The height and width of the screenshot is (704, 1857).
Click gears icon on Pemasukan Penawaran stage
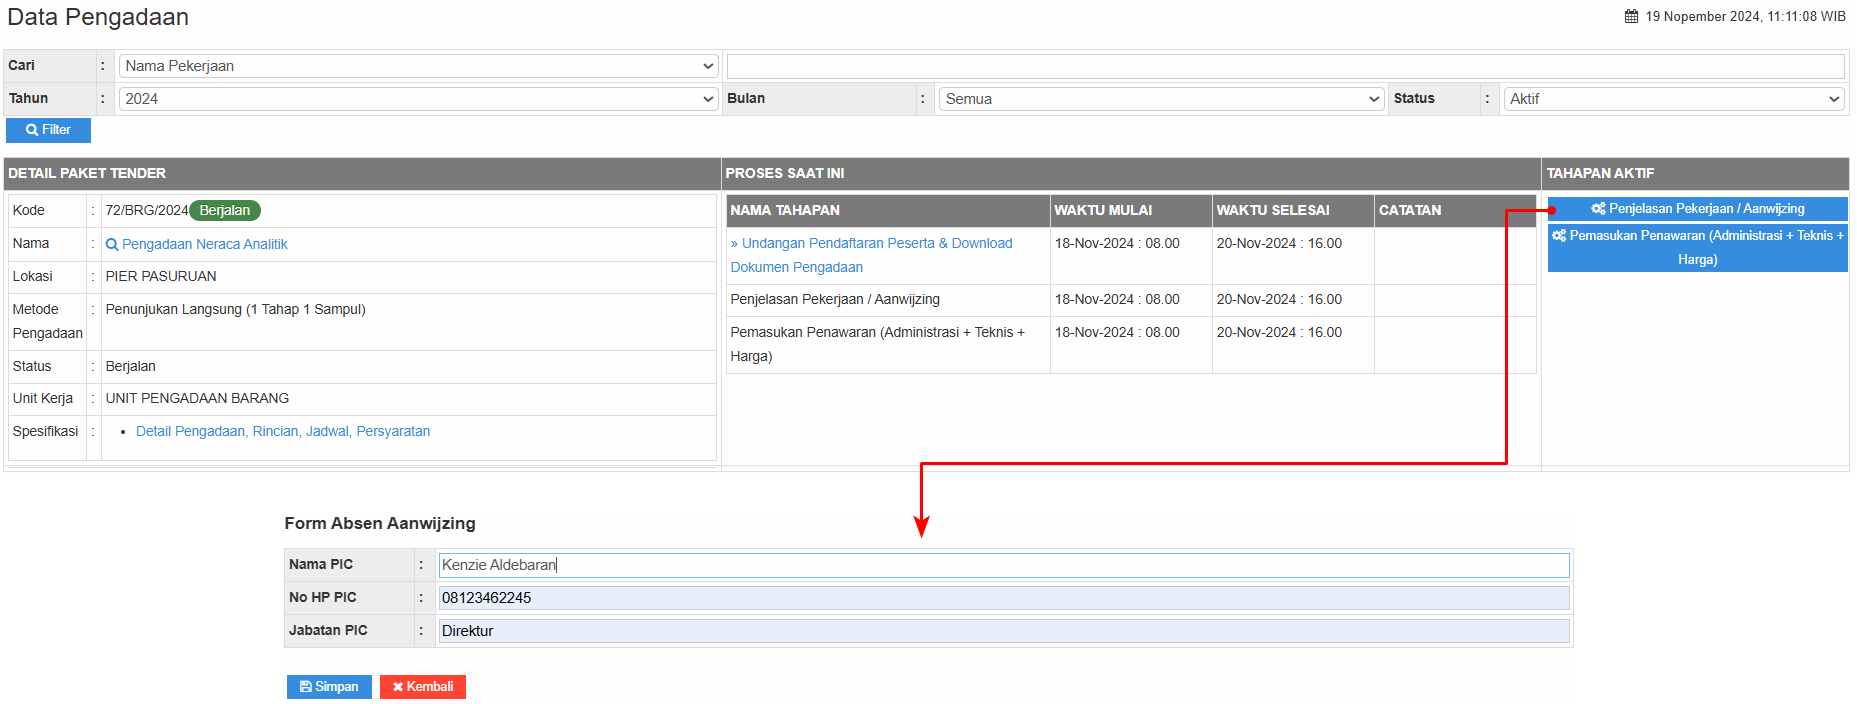pos(1559,236)
